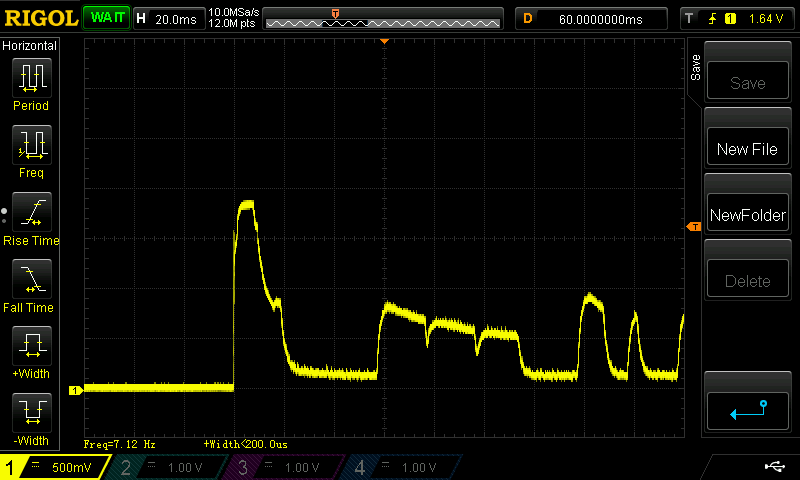This screenshot has width=800, height=480.
Task: Click the Horizontal menu title
Action: [x=30, y=46]
